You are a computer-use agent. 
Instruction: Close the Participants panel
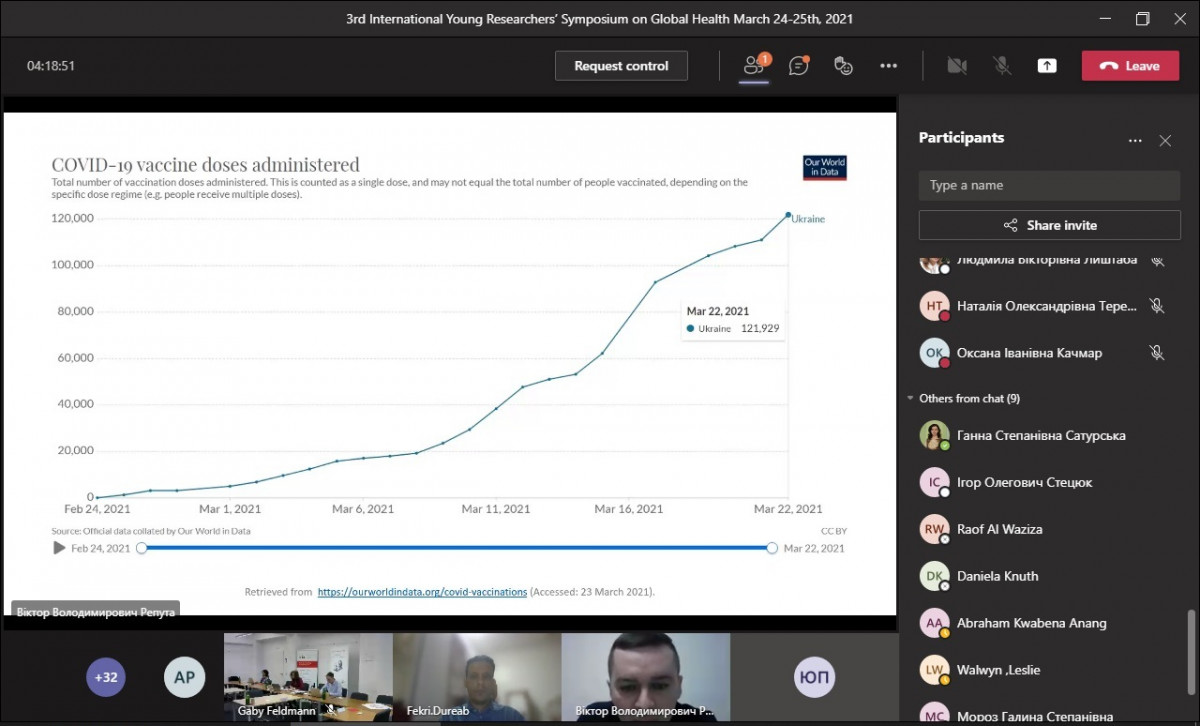(x=1165, y=141)
